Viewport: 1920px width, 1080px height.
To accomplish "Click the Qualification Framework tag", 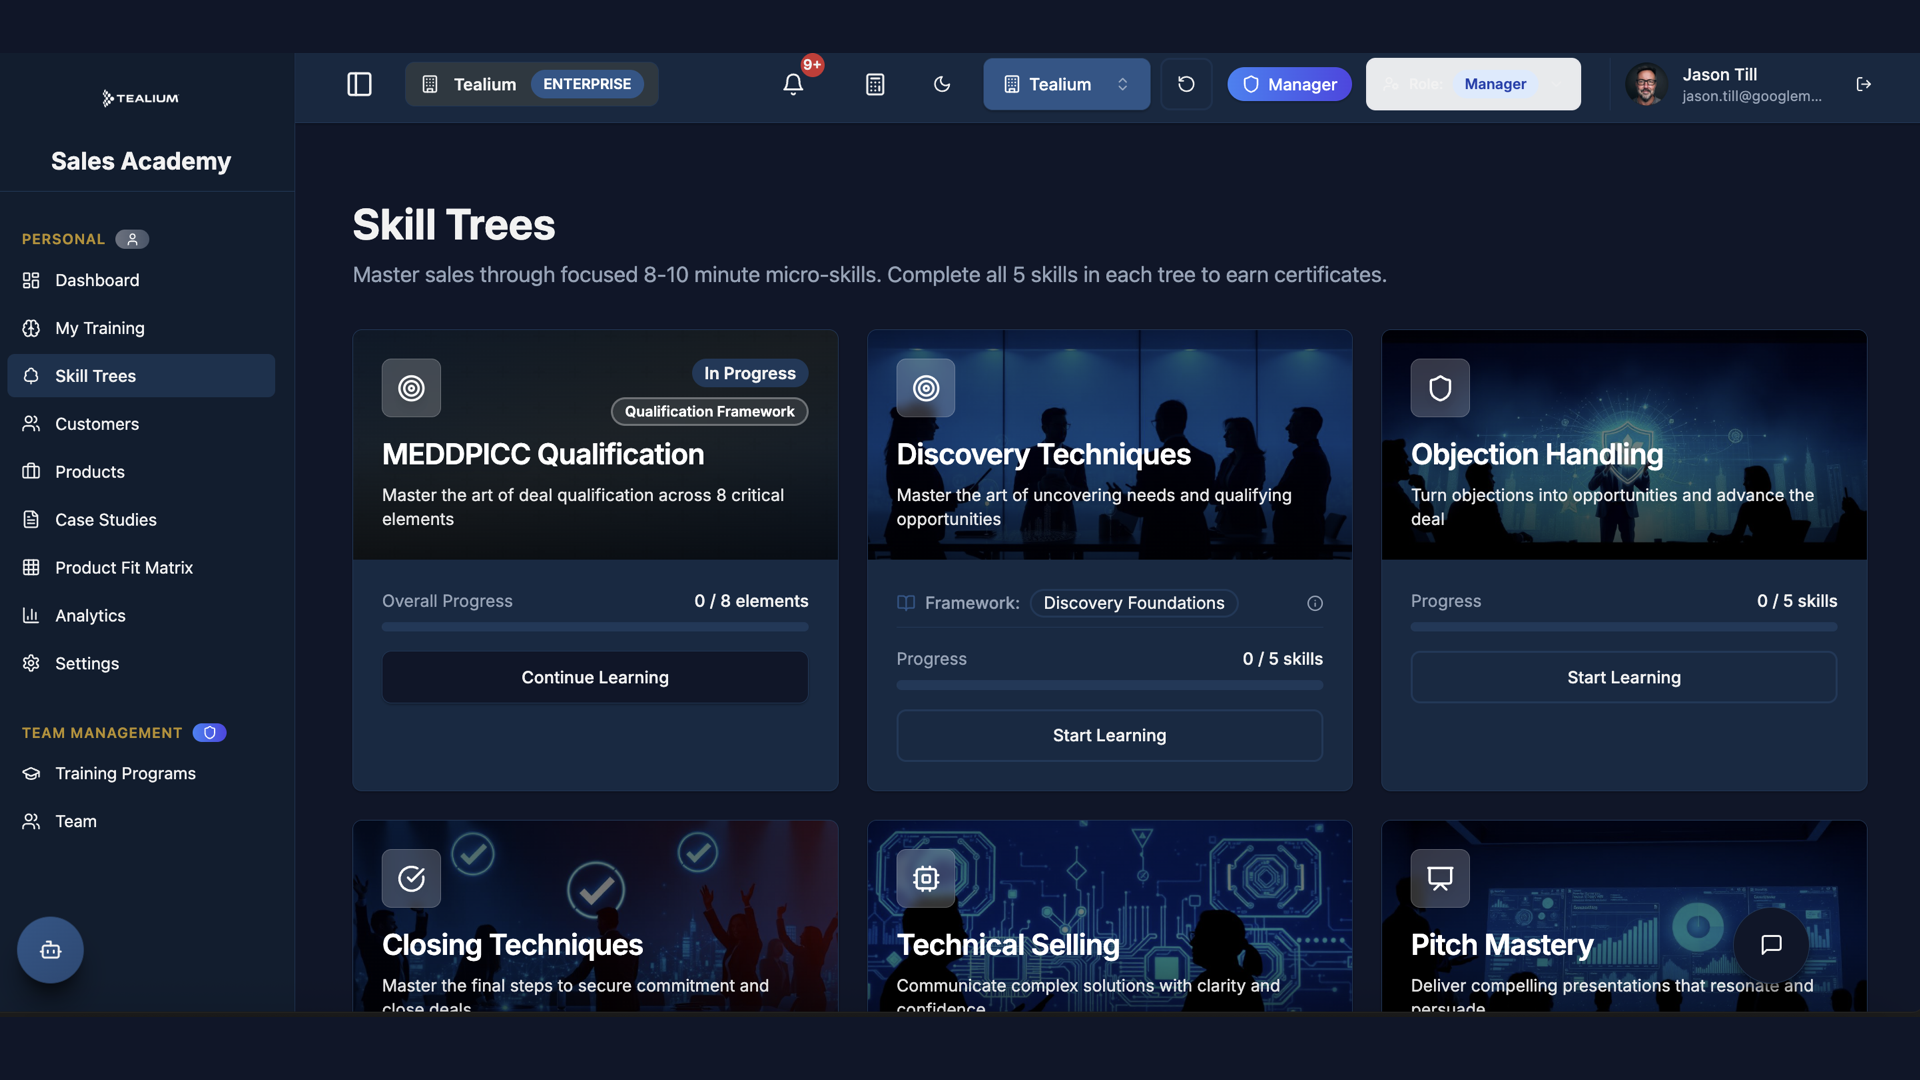I will [710, 412].
